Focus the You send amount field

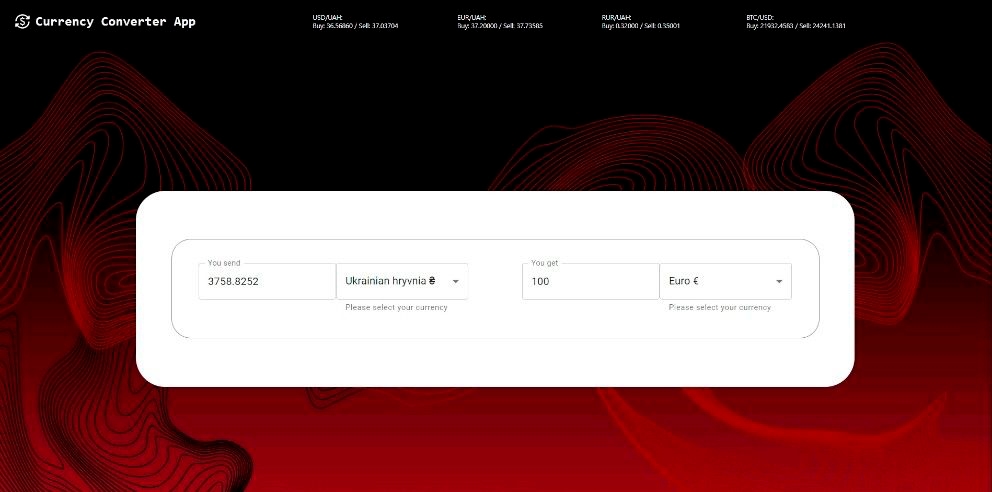click(267, 281)
